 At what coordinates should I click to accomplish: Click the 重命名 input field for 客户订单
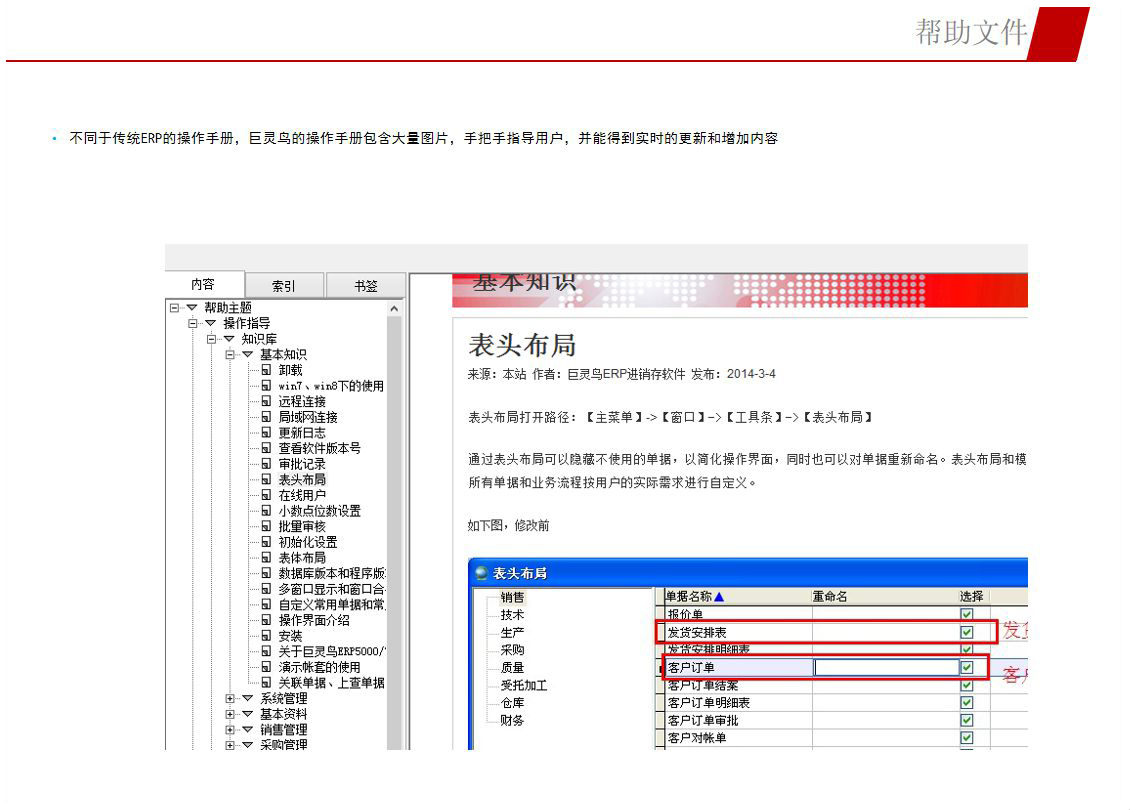pyautogui.click(x=884, y=668)
